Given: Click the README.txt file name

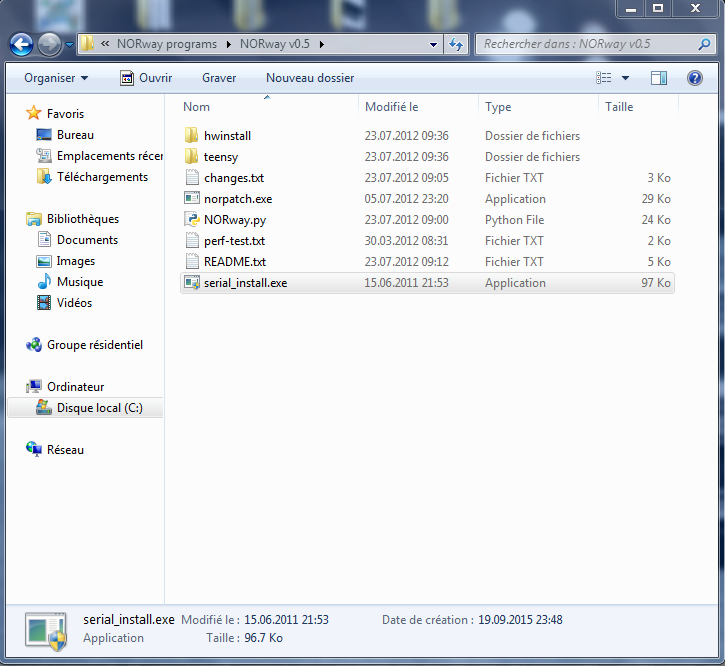Looking at the screenshot, I should [235, 262].
